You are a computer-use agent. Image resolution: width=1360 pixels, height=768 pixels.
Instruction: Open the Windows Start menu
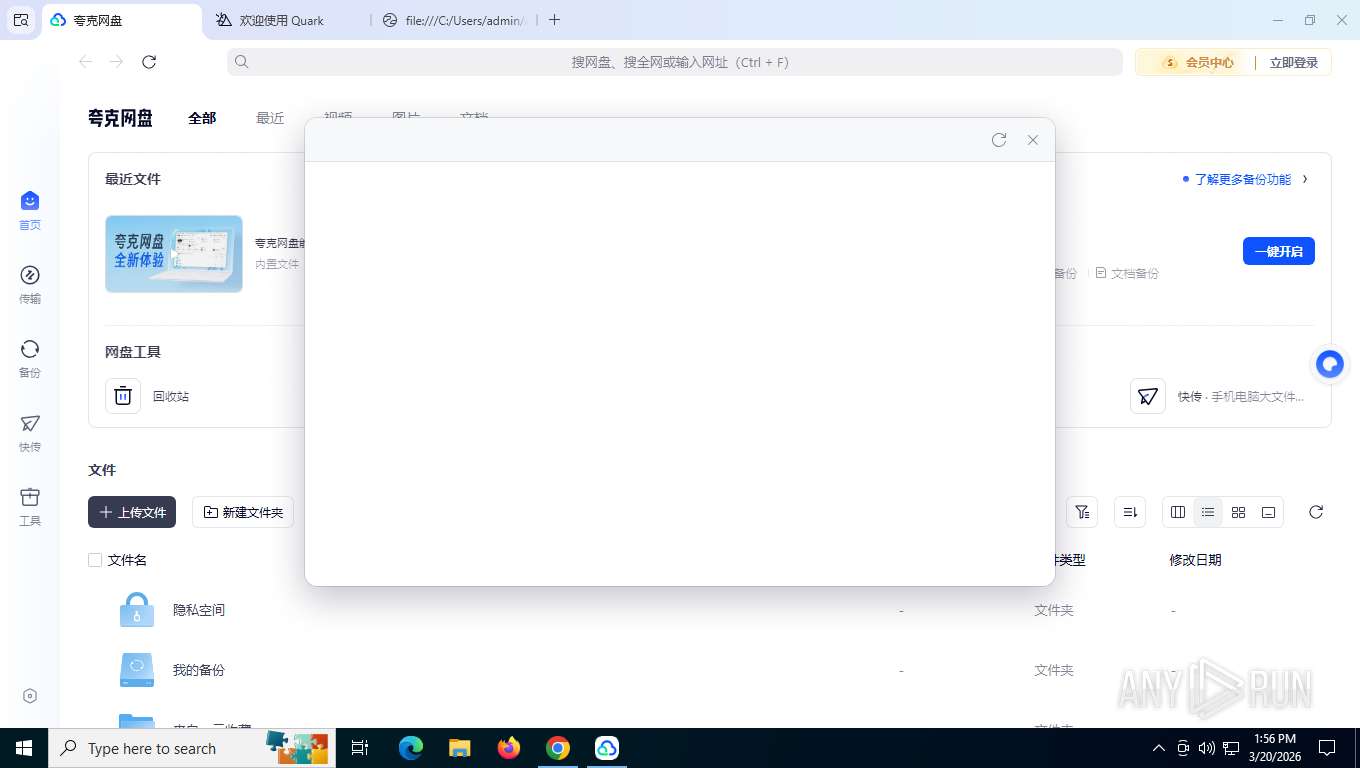pyautogui.click(x=23, y=748)
